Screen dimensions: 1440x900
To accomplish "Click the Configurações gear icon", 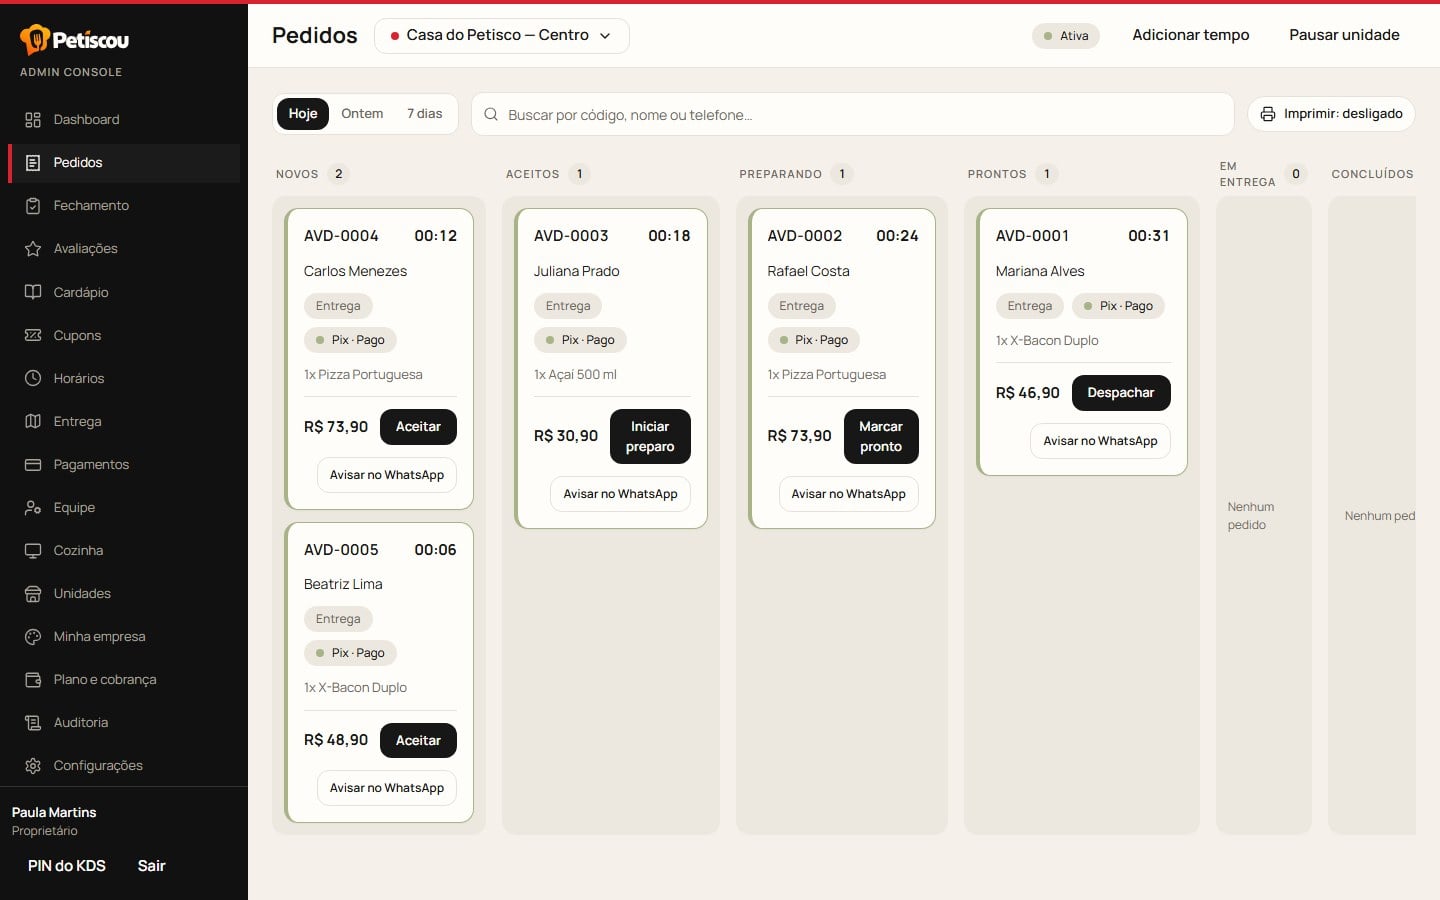I will [x=33, y=765].
